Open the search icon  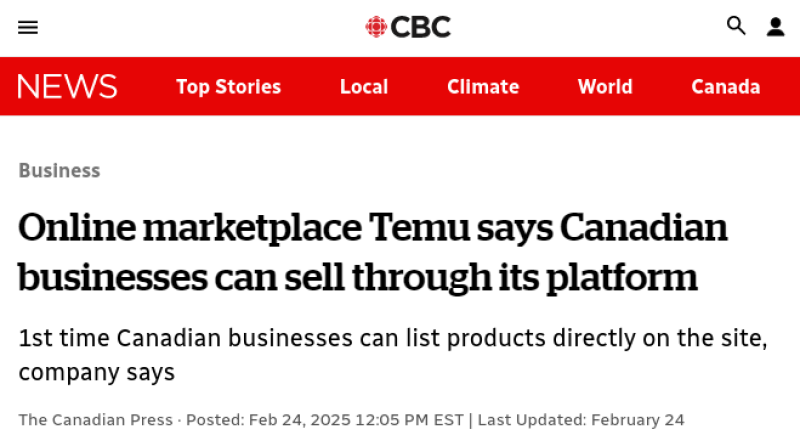click(736, 27)
